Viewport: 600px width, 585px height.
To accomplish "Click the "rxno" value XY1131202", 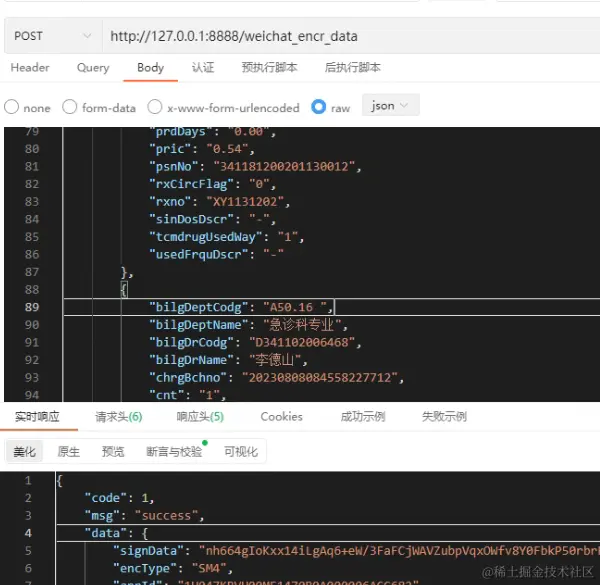I will pyautogui.click(x=245, y=202).
